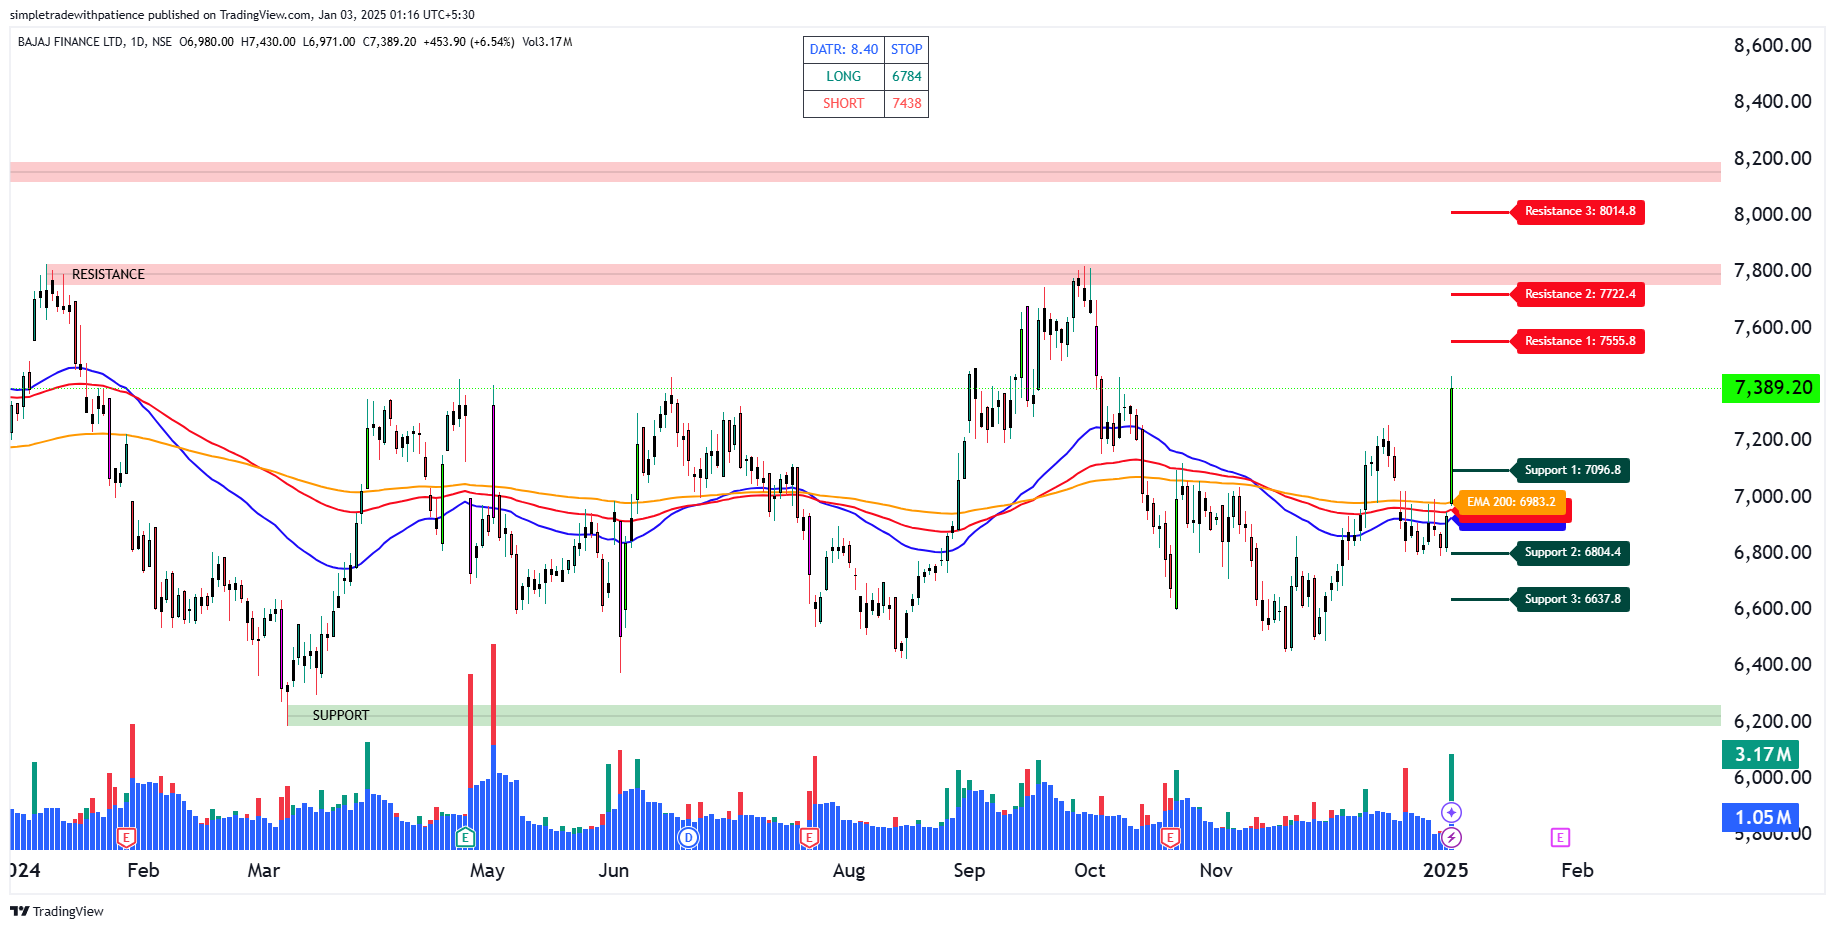Screen dimensions: 1835x929
Task: Click the DATR: 8.40 table cell
Action: click(x=844, y=49)
